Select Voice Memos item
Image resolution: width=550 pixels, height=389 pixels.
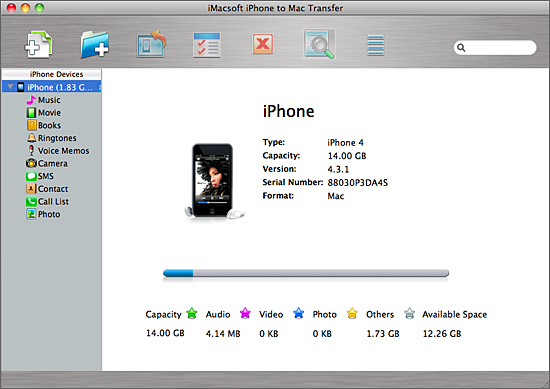pos(58,150)
